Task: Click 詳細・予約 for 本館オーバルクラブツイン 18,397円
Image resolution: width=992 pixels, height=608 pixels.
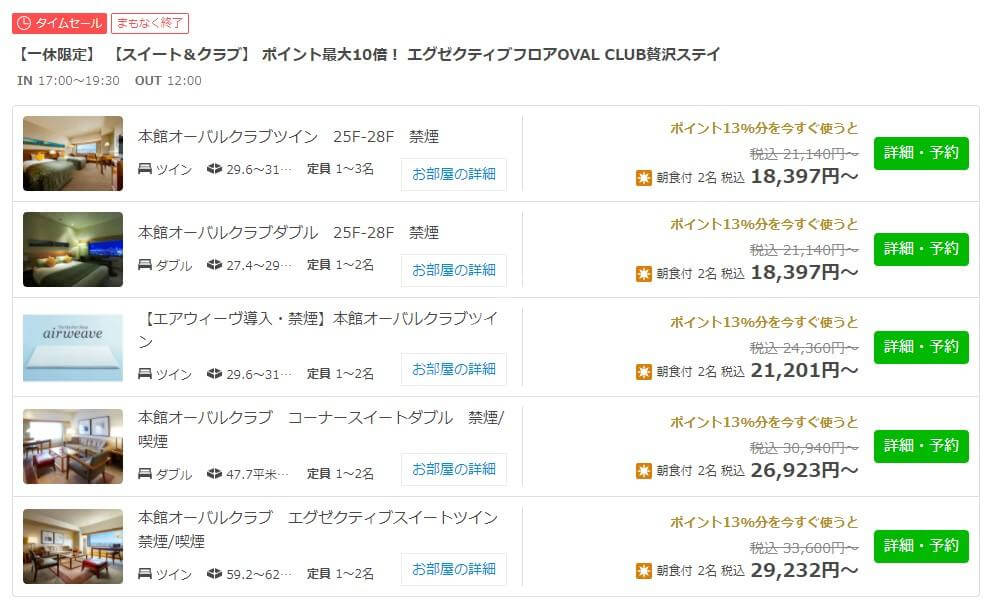Action: click(x=921, y=153)
